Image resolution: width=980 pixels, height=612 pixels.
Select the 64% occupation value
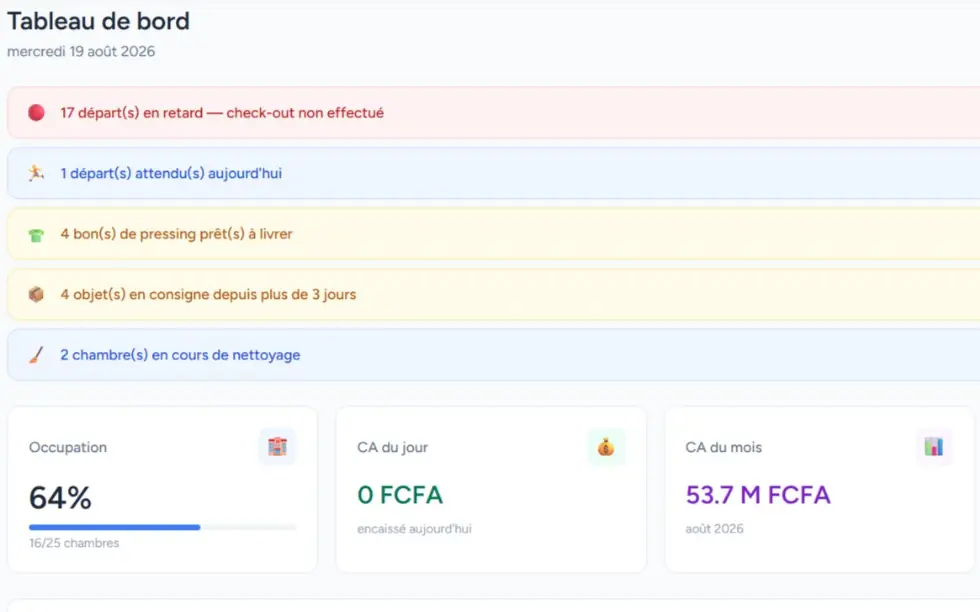click(x=61, y=498)
